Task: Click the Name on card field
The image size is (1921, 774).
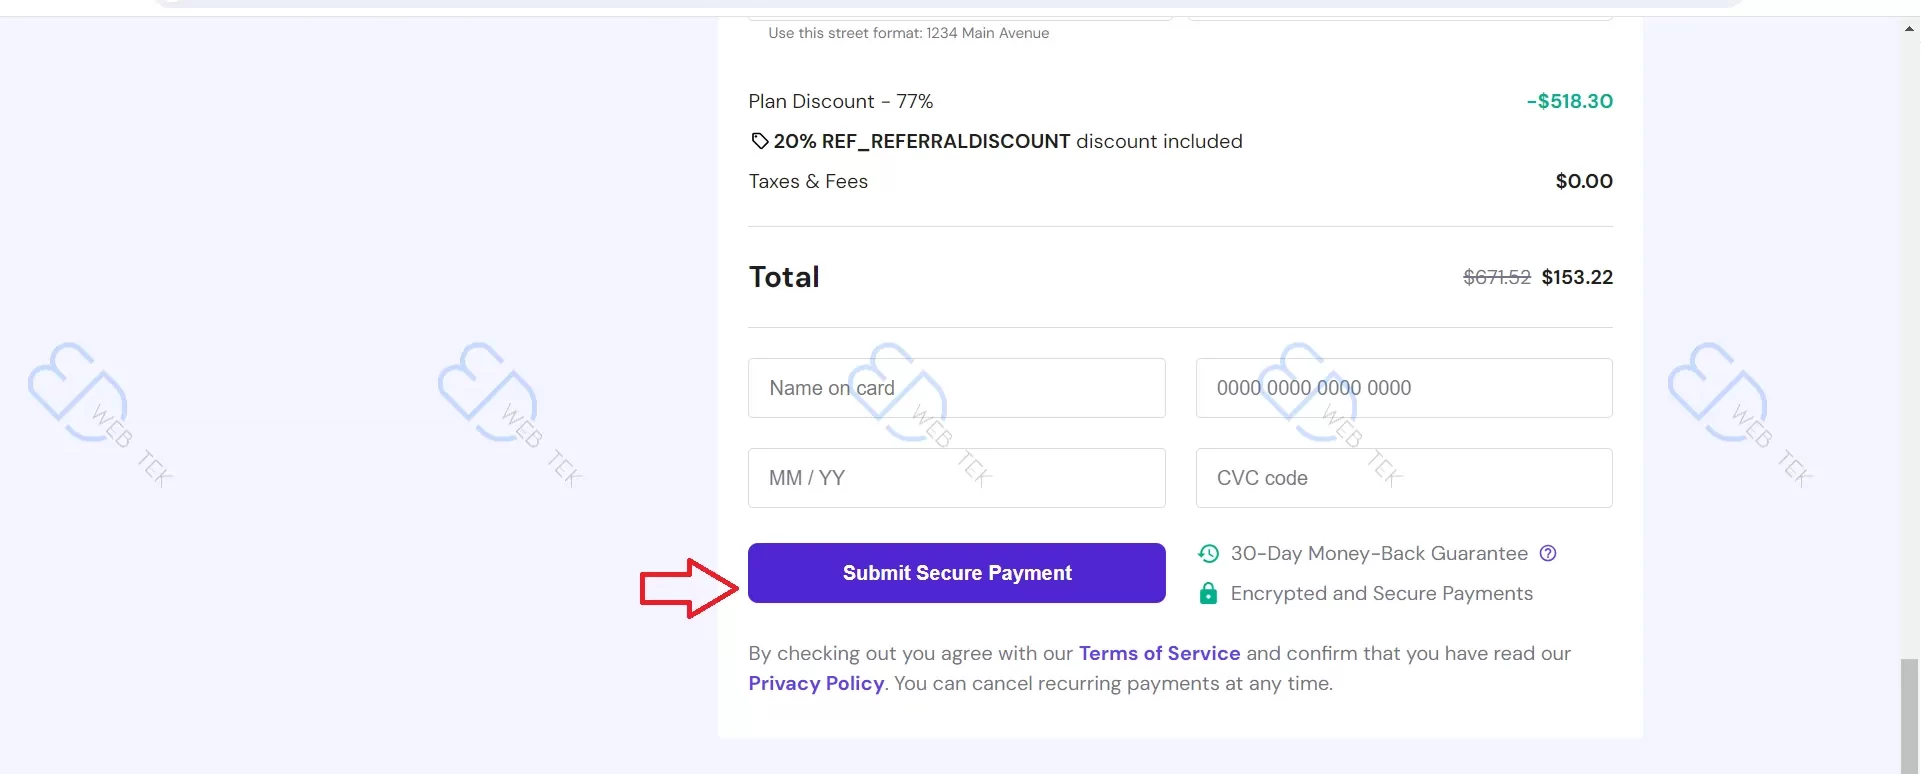Action: [x=957, y=388]
